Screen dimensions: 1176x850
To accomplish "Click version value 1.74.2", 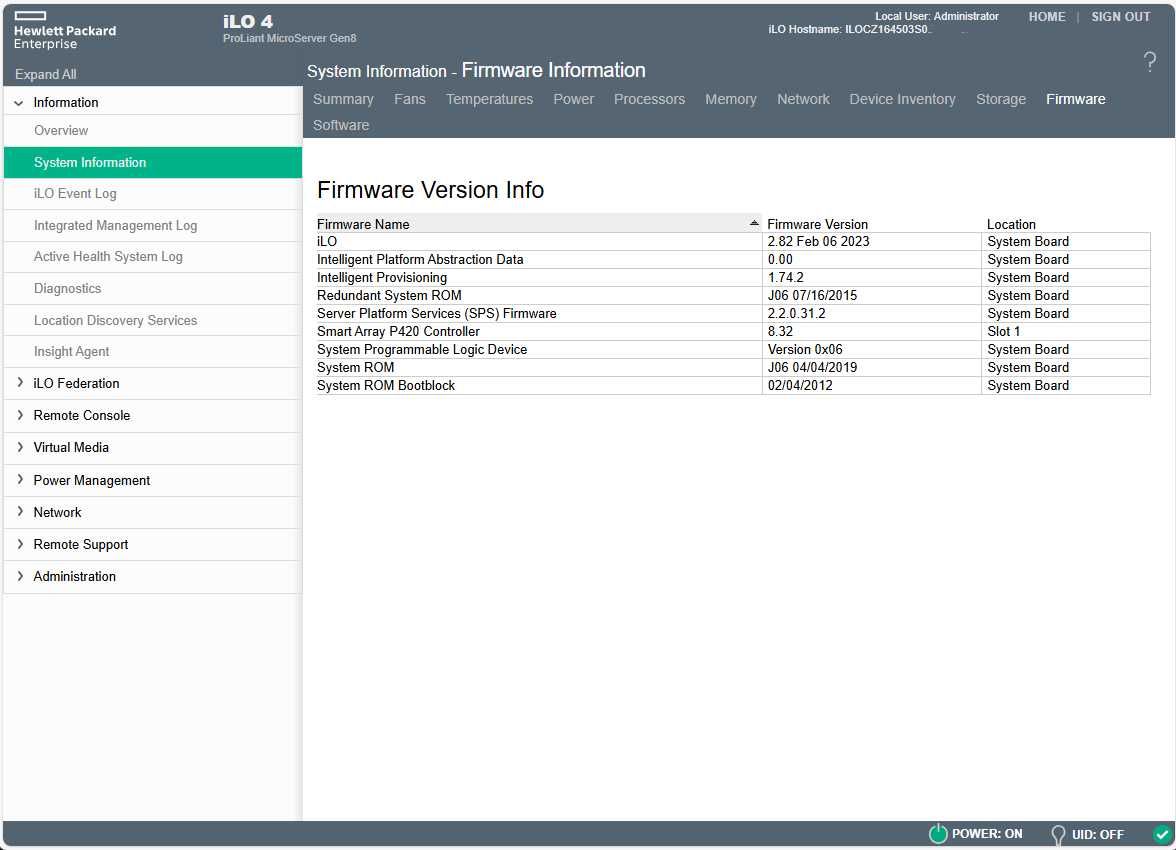I will click(785, 278).
